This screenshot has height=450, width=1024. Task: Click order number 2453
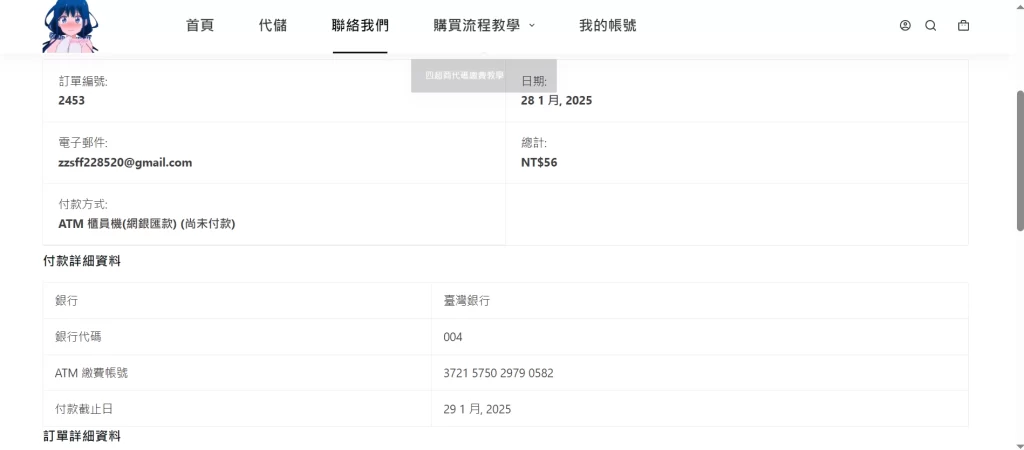tap(72, 100)
